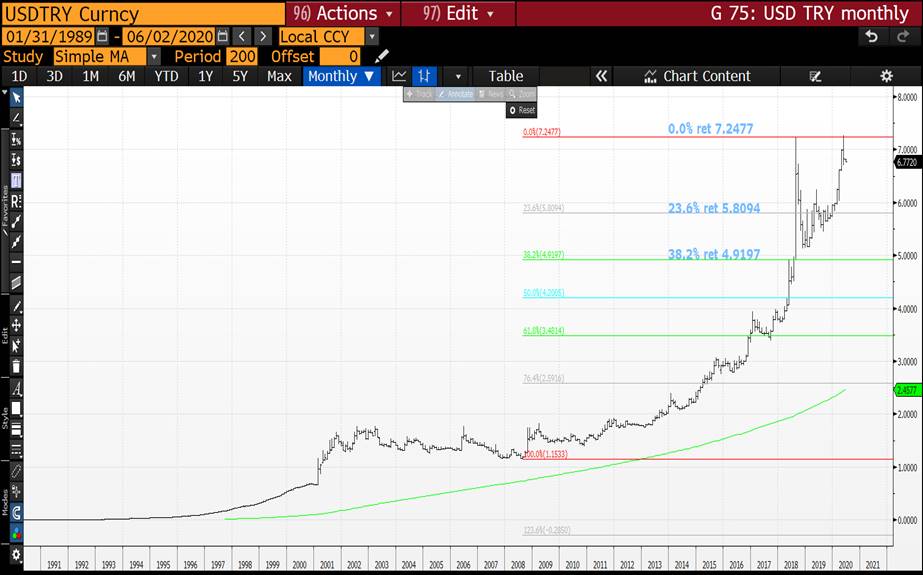Image resolution: width=923 pixels, height=575 pixels.
Task: Toggle Track mode in floating toolbar
Action: click(420, 94)
